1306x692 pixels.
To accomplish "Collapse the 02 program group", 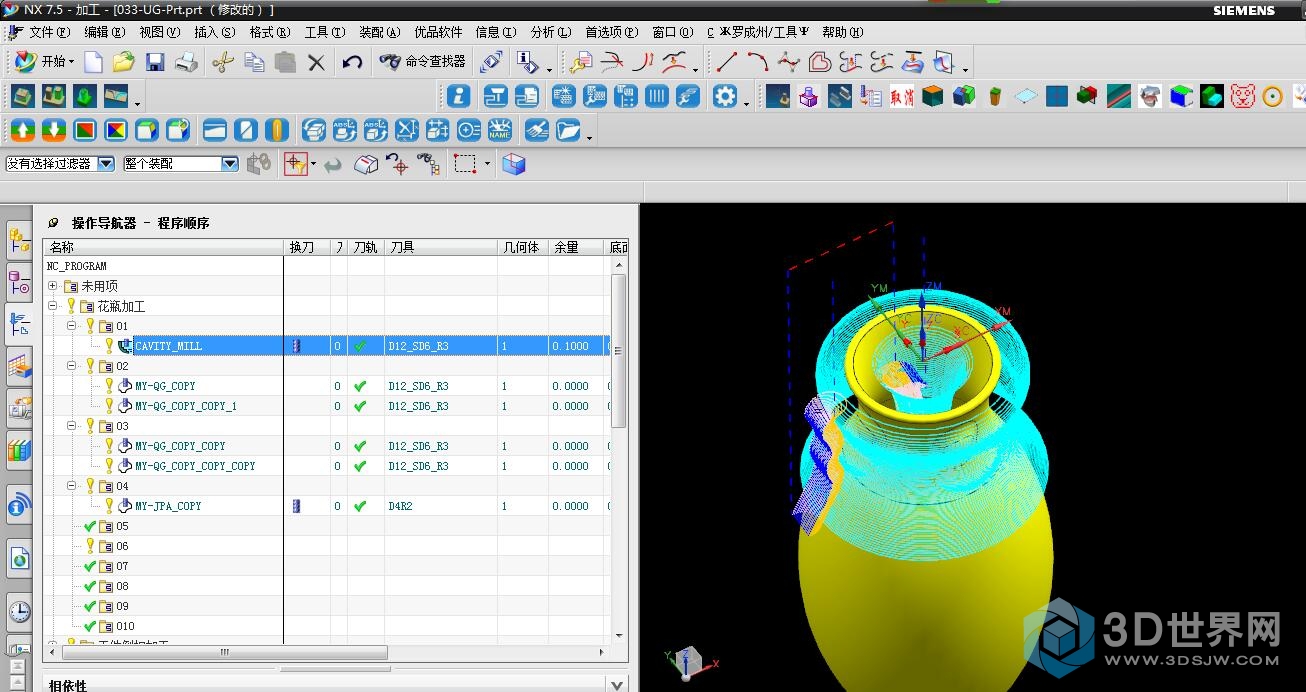I will (x=71, y=366).
